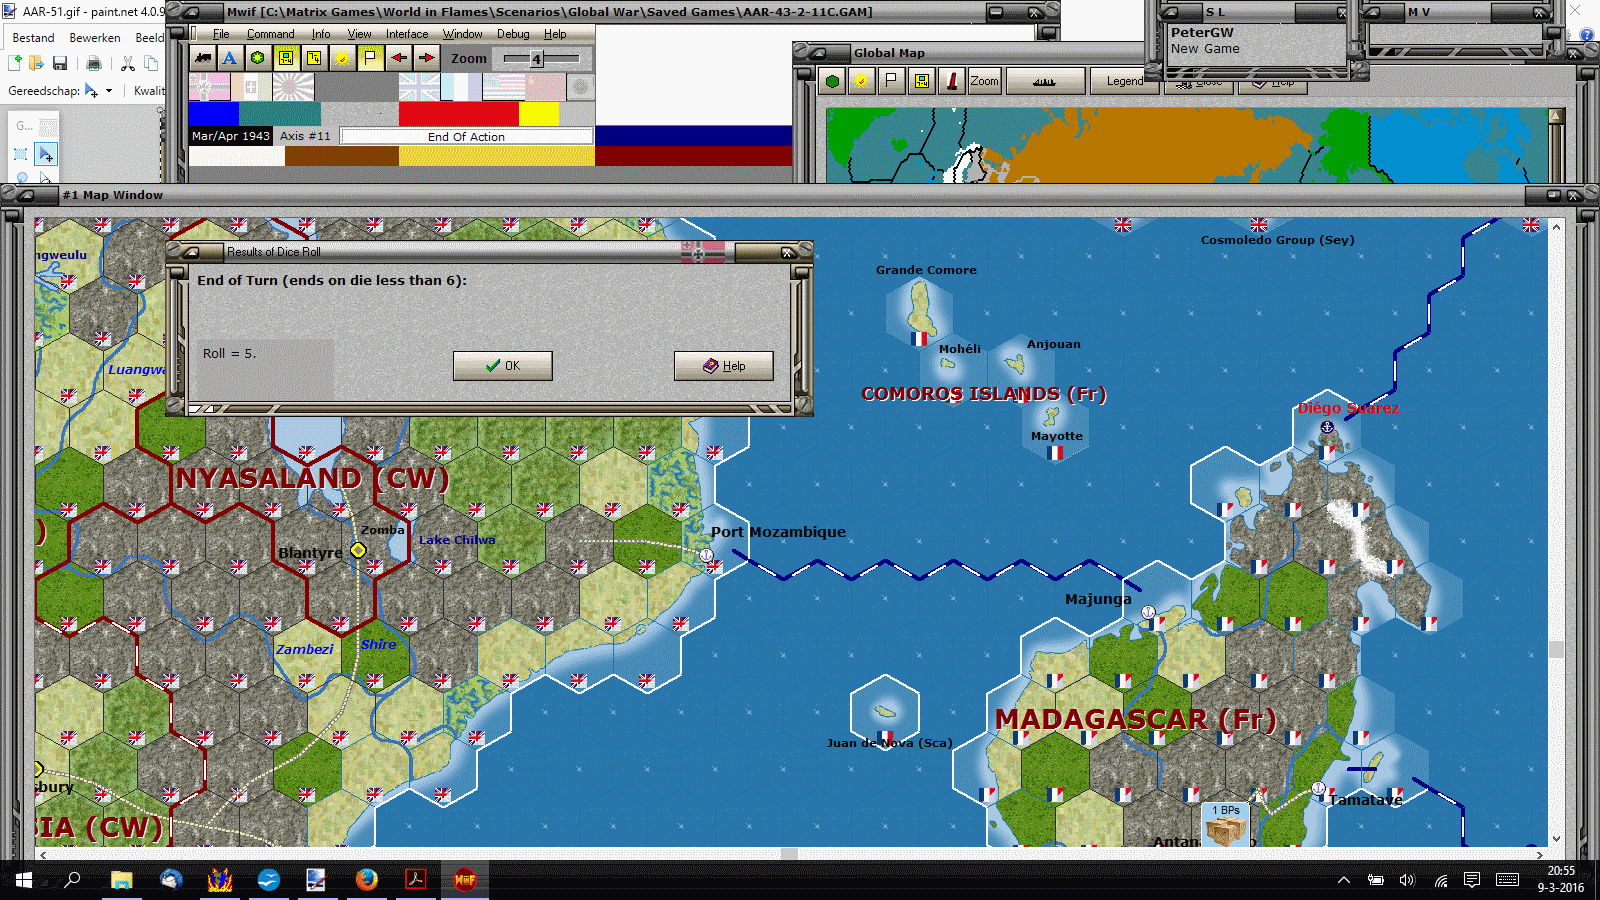This screenshot has height=900, width=1600.
Task: Click the 1 BPs crate unit in Madagascar
Action: click(1226, 825)
